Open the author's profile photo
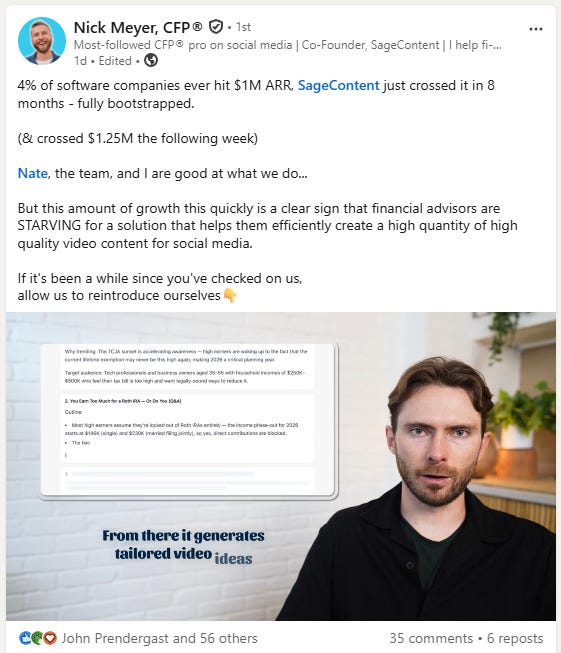 click(x=42, y=41)
